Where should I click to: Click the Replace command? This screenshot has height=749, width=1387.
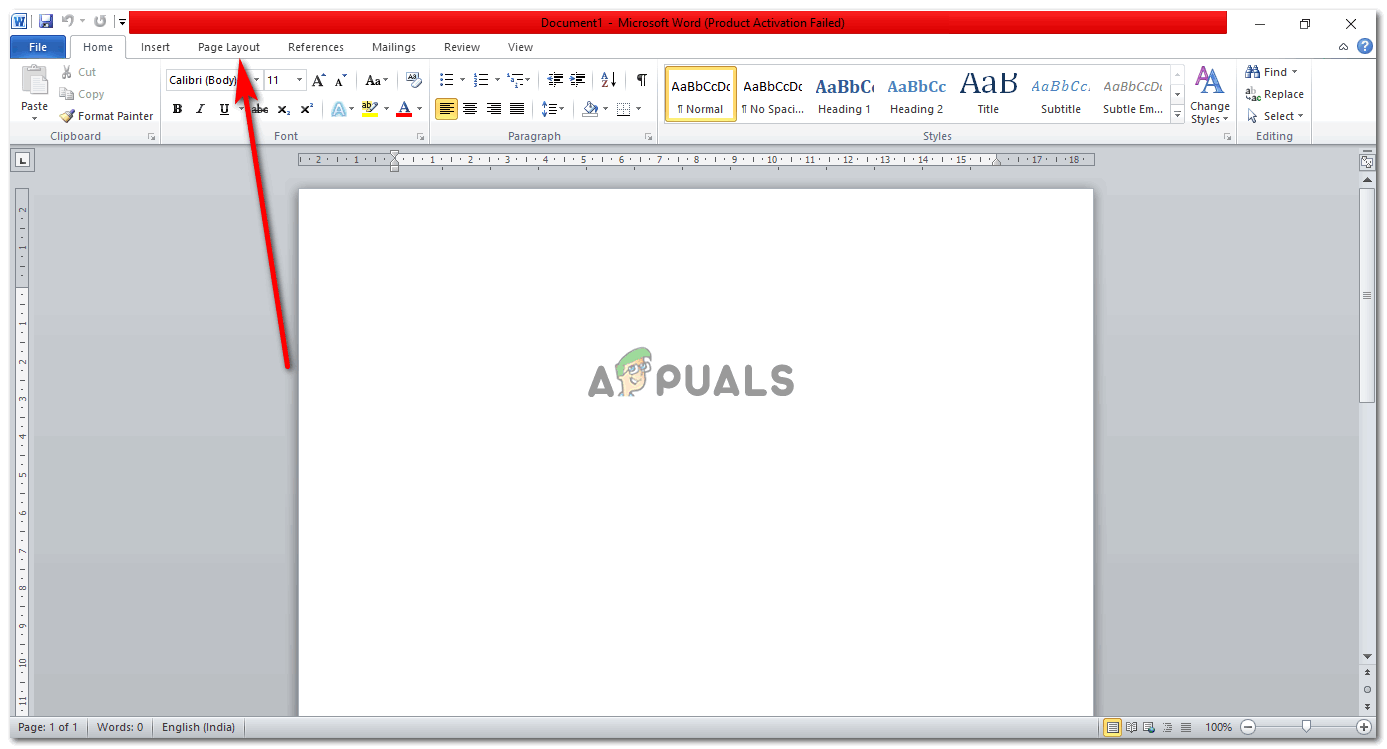click(1274, 94)
